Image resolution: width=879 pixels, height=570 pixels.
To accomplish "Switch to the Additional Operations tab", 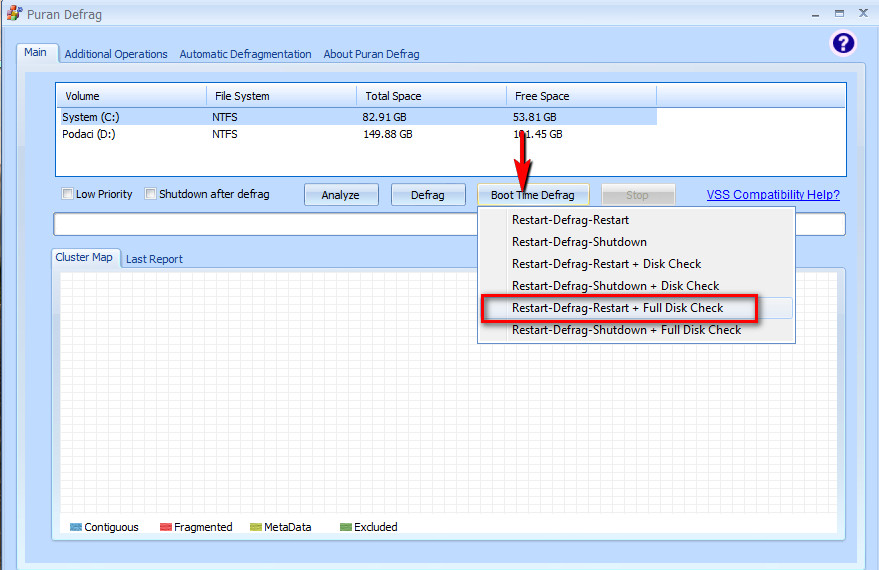I will [x=116, y=54].
